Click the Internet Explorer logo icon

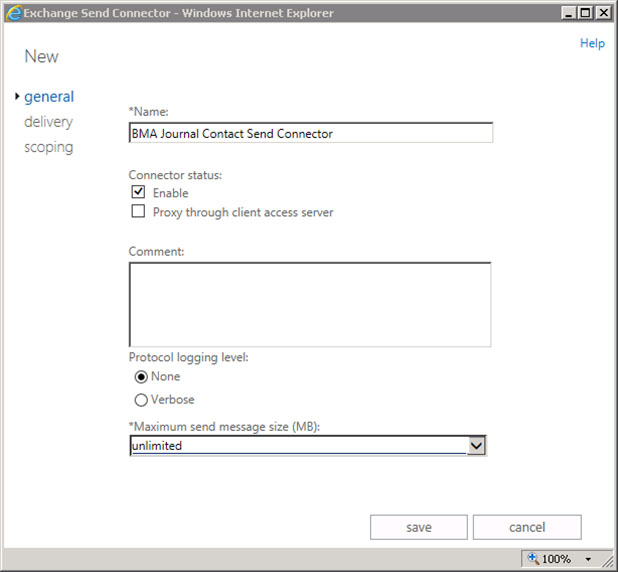[13, 13]
